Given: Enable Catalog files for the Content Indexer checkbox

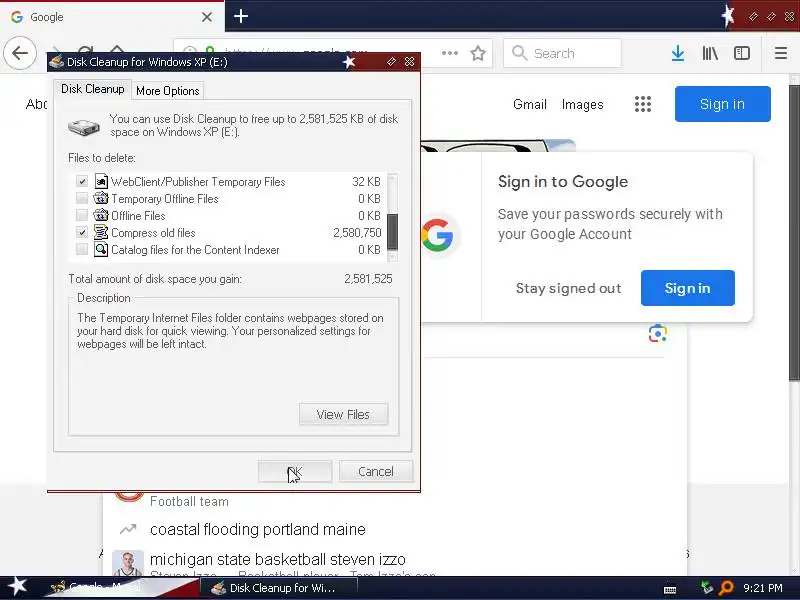Looking at the screenshot, I should (82, 249).
